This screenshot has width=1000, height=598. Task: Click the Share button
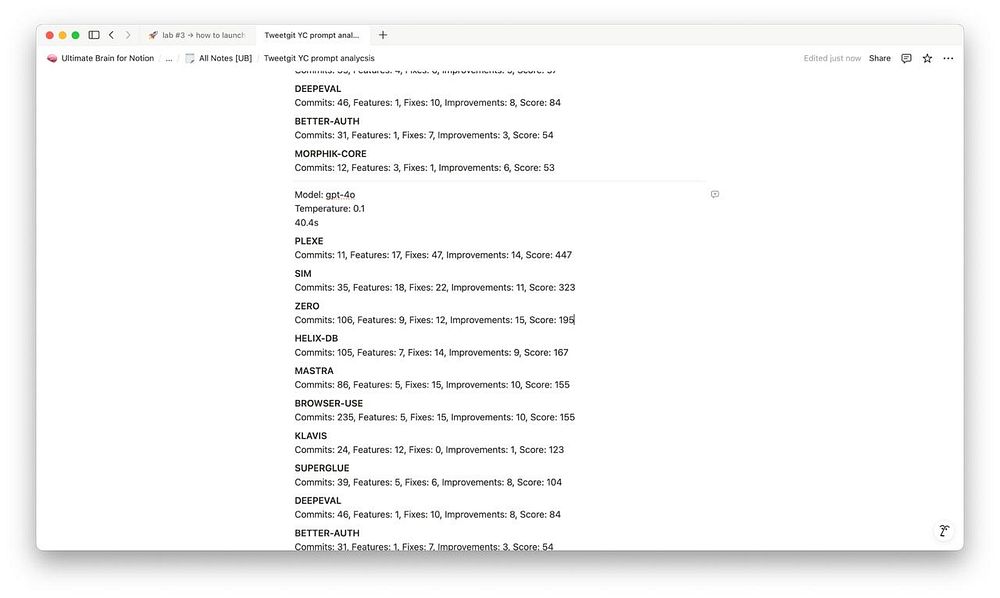coord(879,58)
